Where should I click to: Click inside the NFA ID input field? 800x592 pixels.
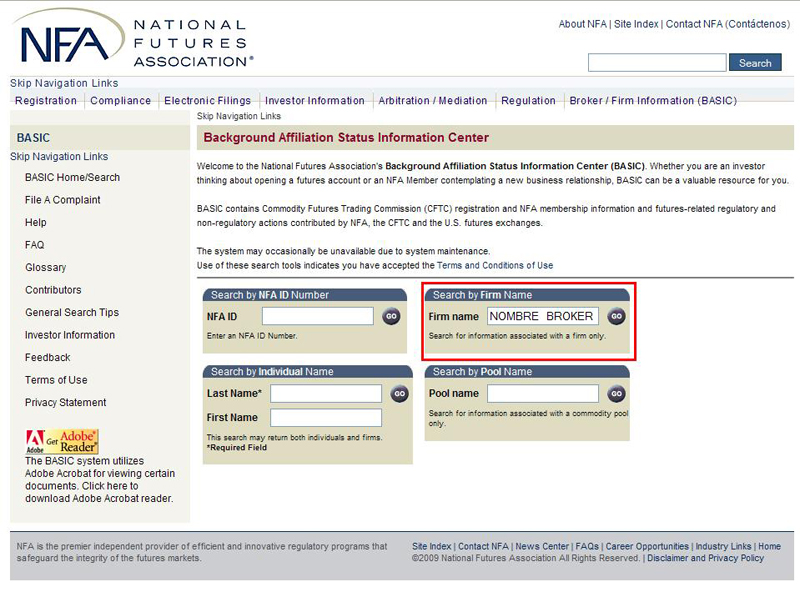point(317,316)
